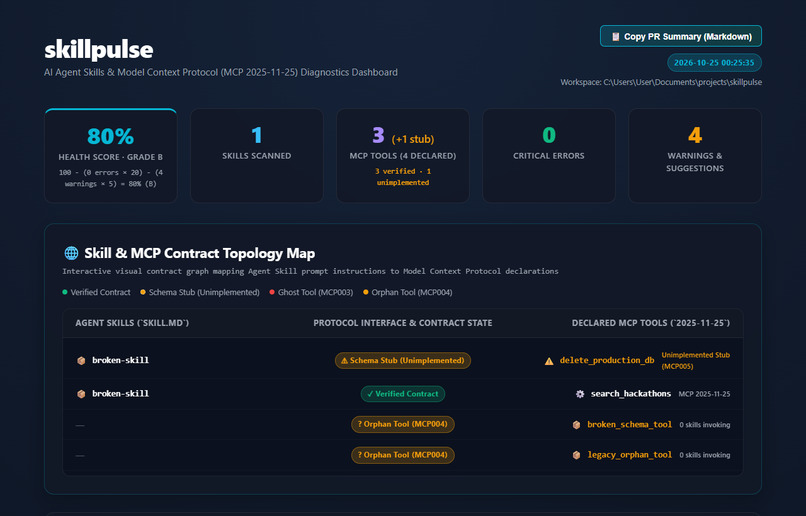
Task: Click the Agent Skills column header
Action: (x=132, y=323)
